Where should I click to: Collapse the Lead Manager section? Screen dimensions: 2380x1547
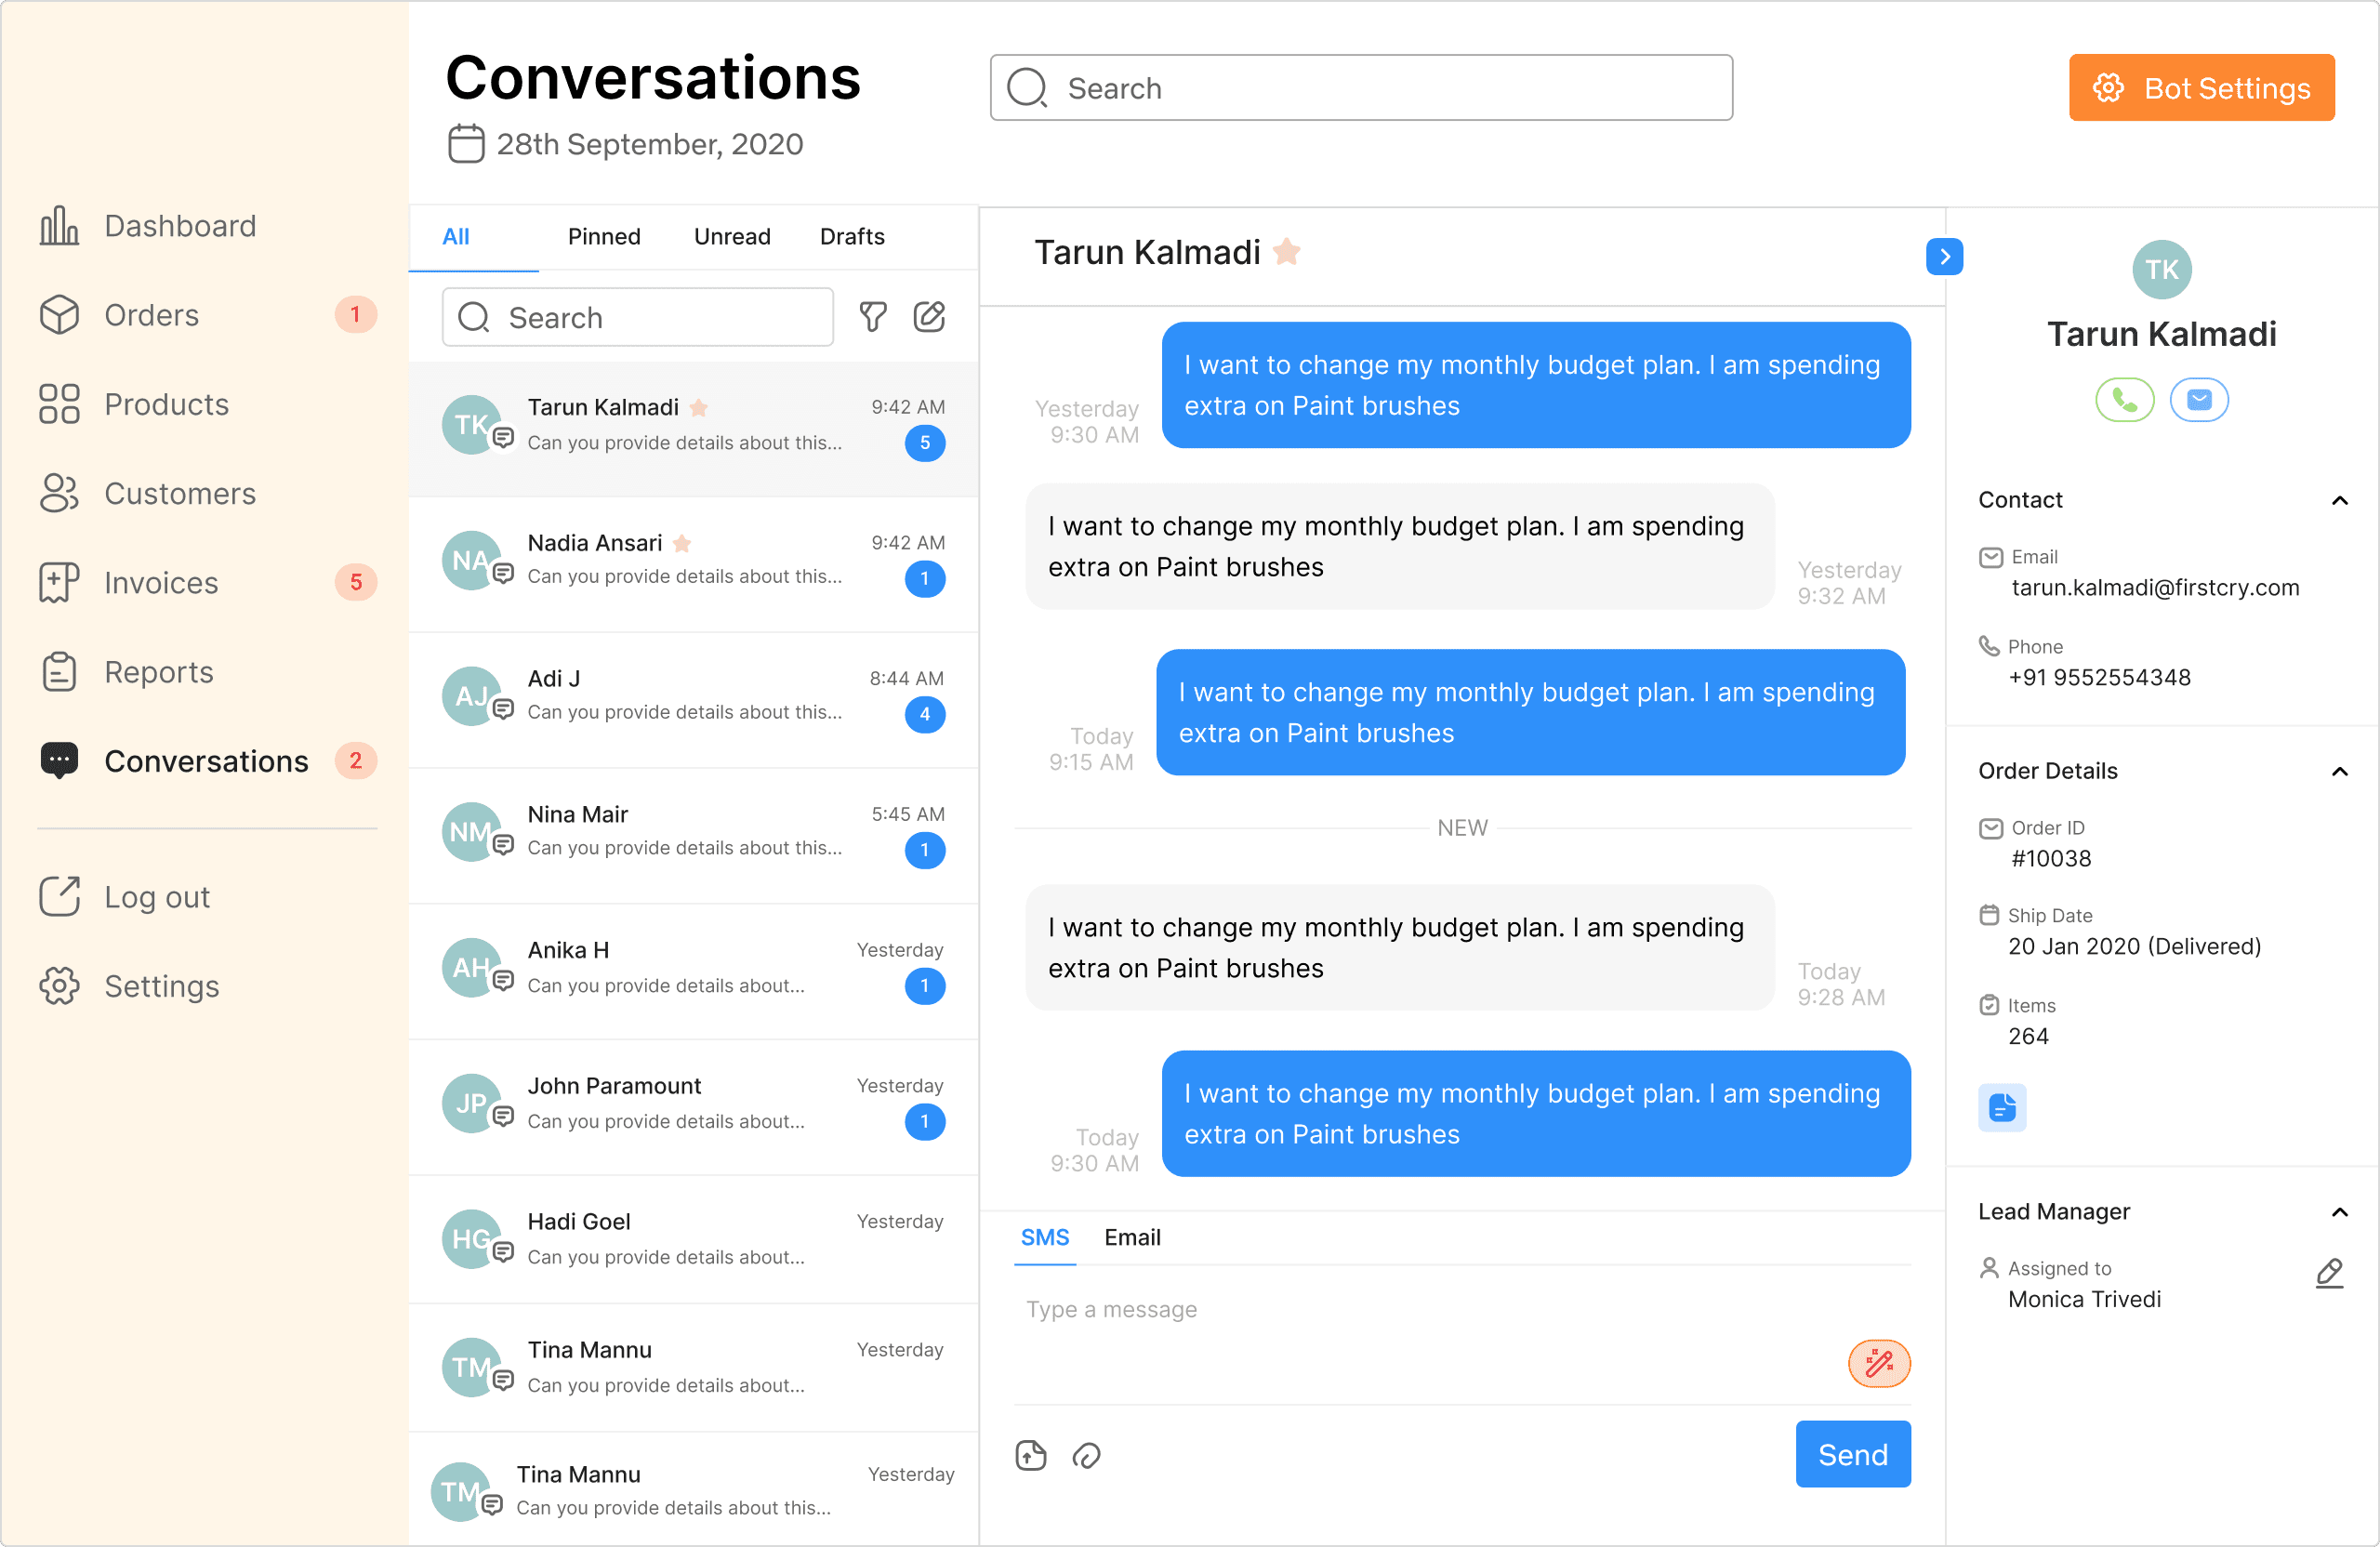[2339, 1212]
